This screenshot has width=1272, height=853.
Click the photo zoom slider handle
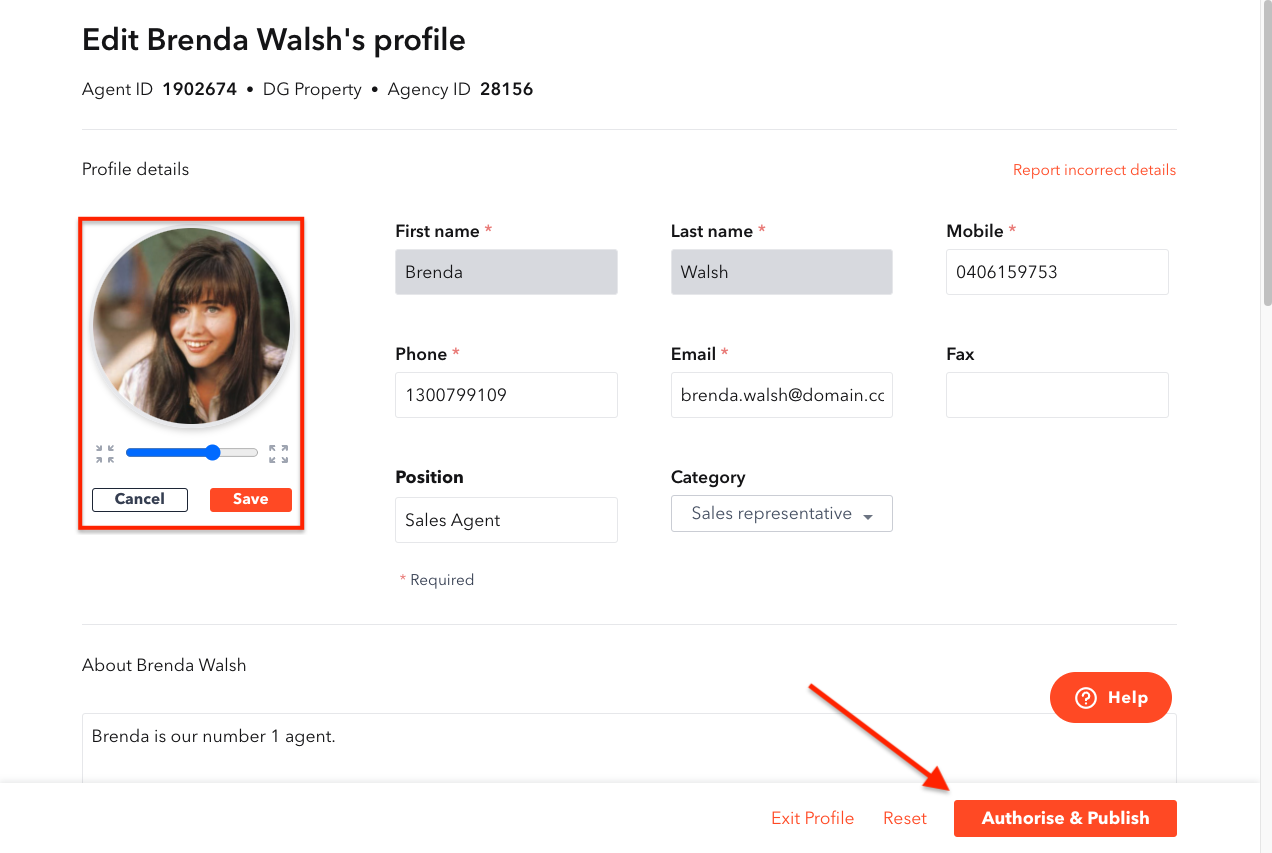point(213,453)
